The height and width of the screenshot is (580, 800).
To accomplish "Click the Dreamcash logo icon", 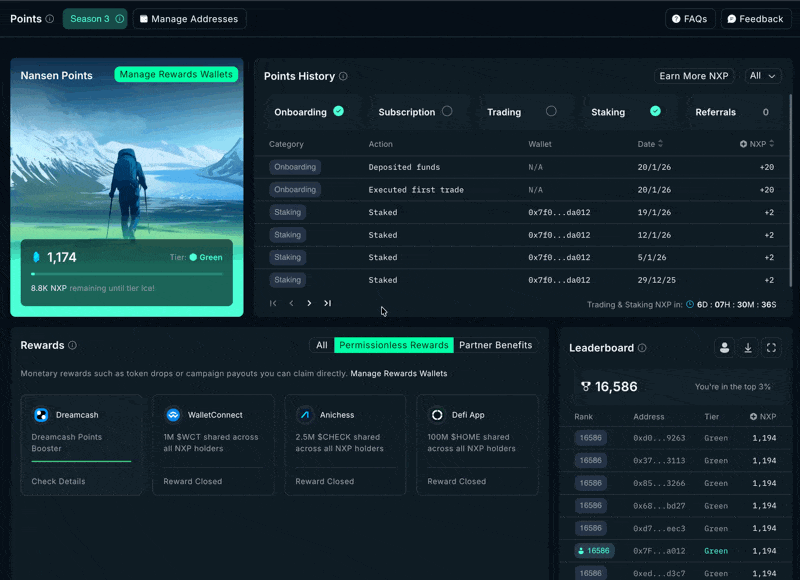I will point(41,415).
